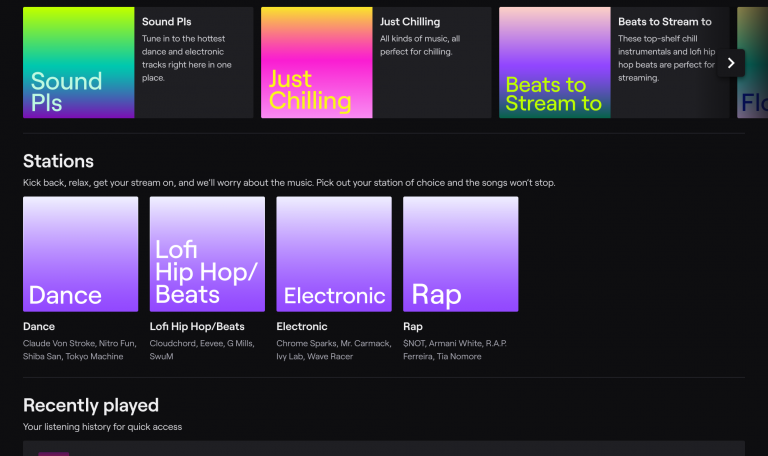Play the Dance station tile
This screenshot has height=456, width=768.
(81, 254)
